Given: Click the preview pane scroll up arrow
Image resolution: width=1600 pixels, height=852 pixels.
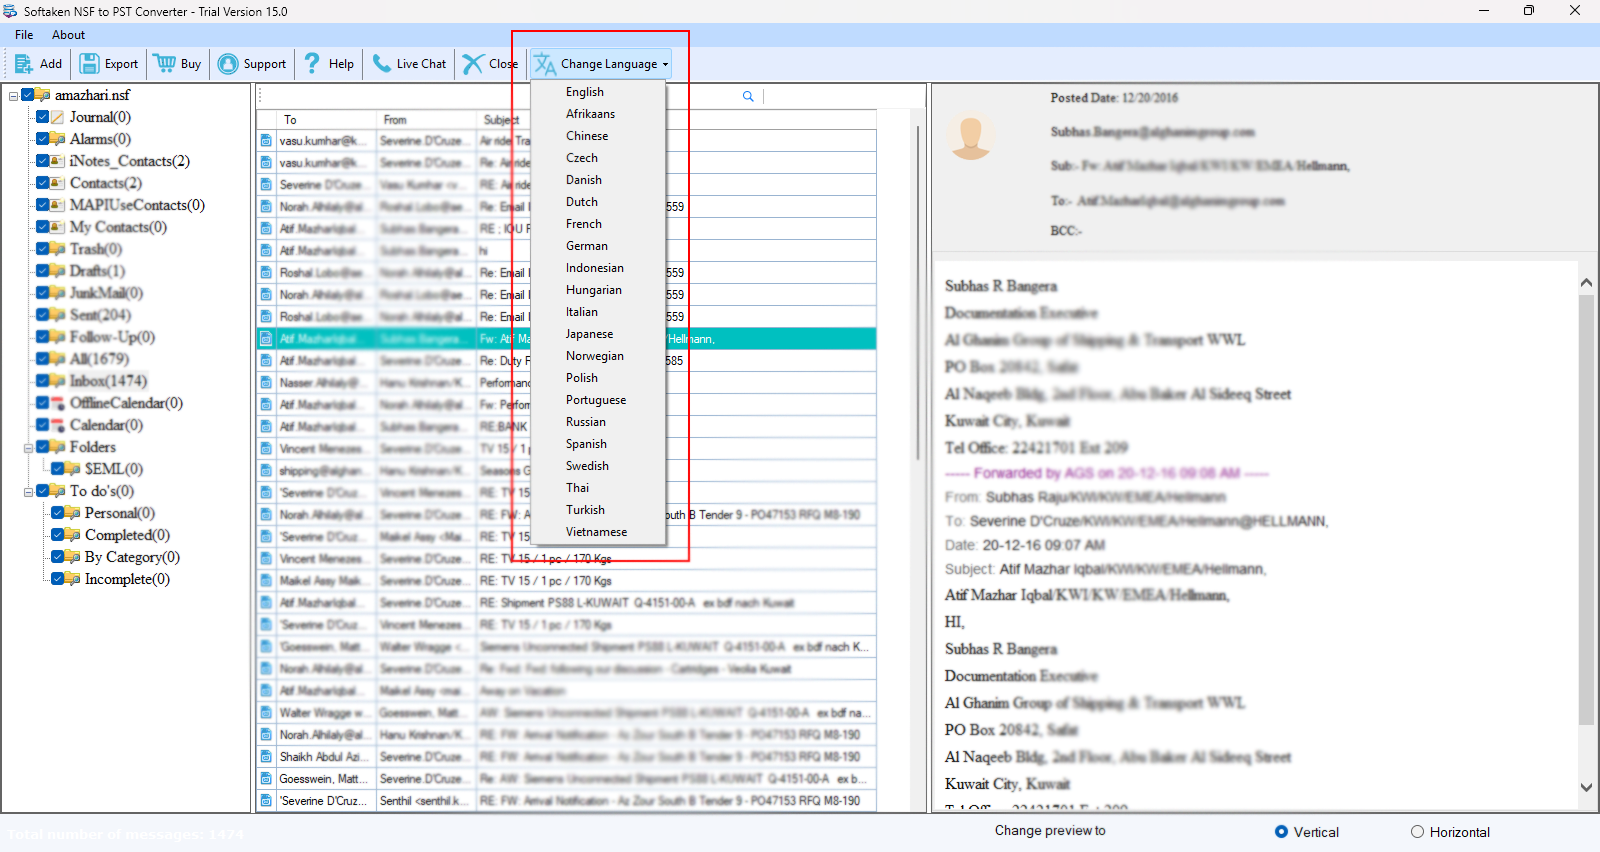Looking at the screenshot, I should (x=1586, y=283).
